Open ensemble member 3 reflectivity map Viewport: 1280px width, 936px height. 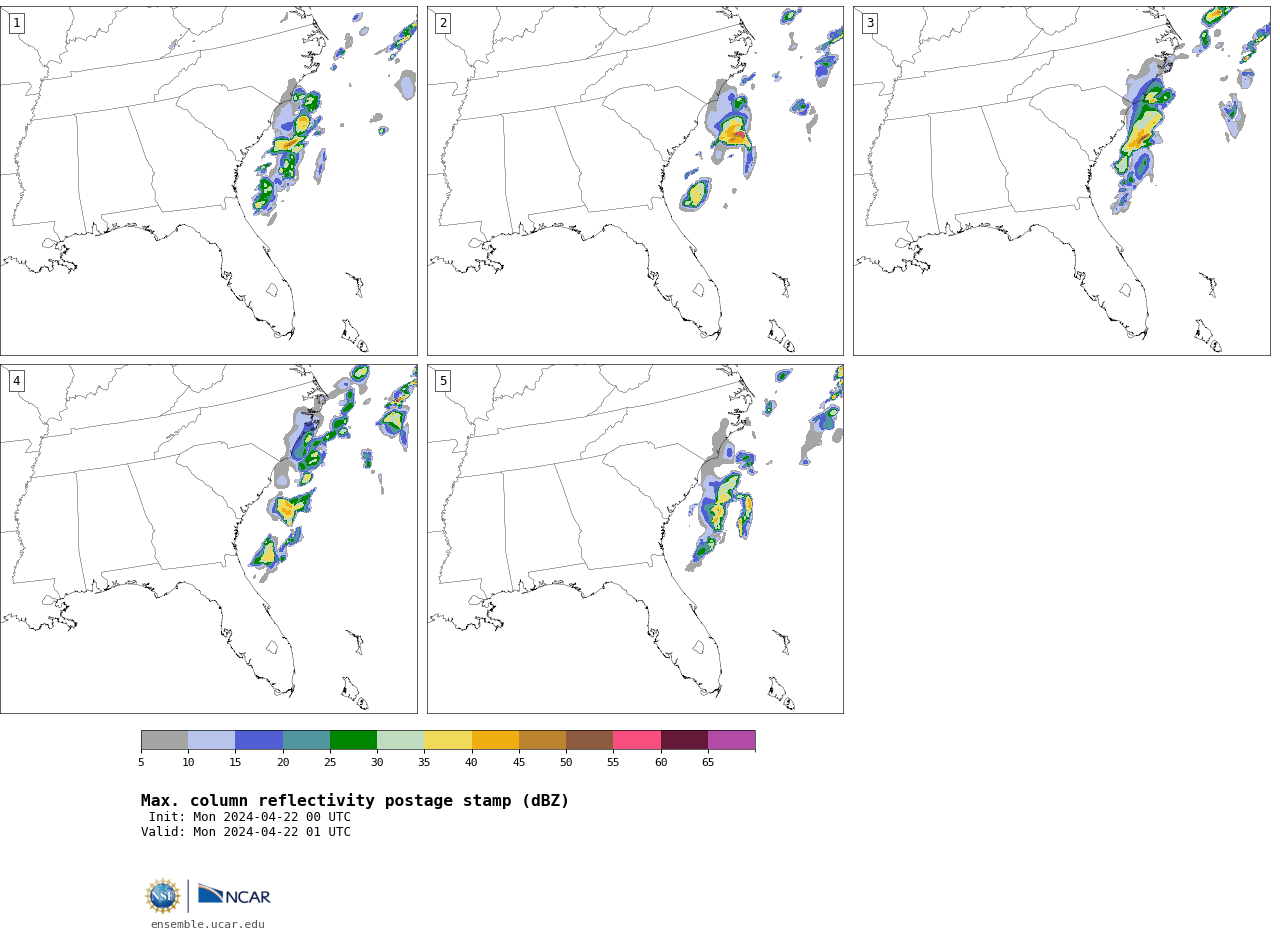[x=1062, y=181]
